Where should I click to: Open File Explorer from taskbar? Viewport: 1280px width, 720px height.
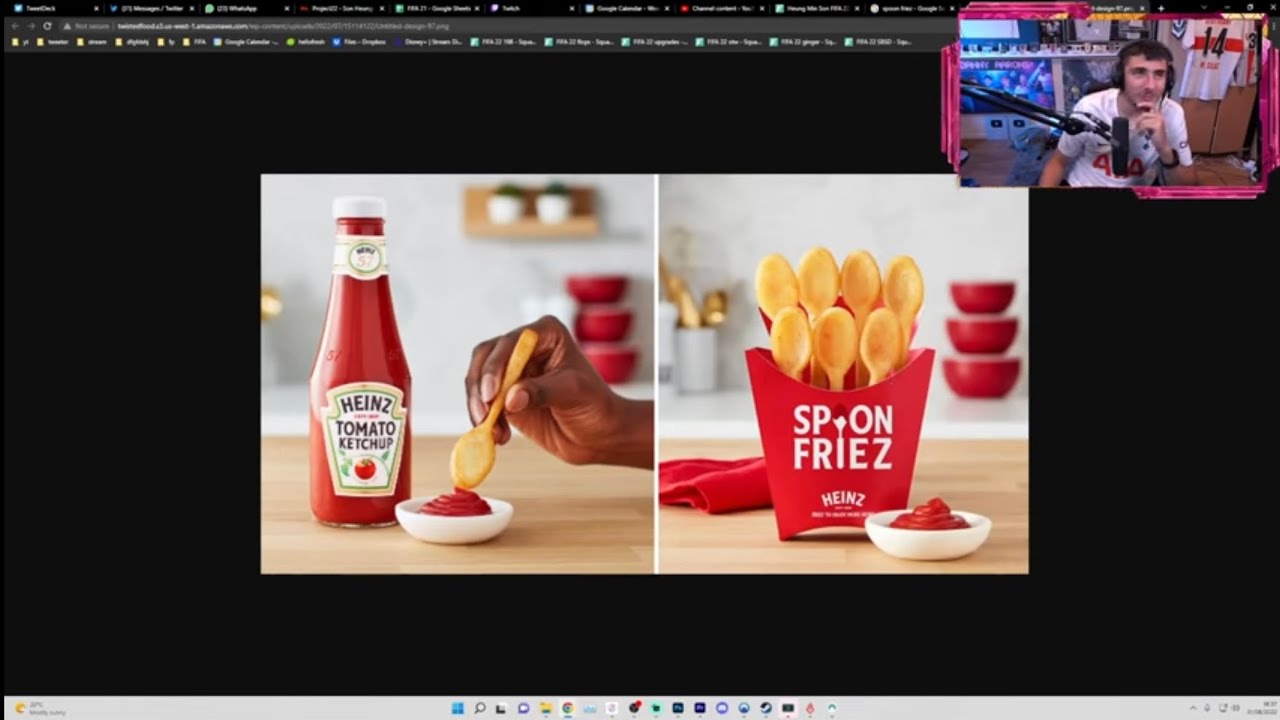(x=546, y=708)
